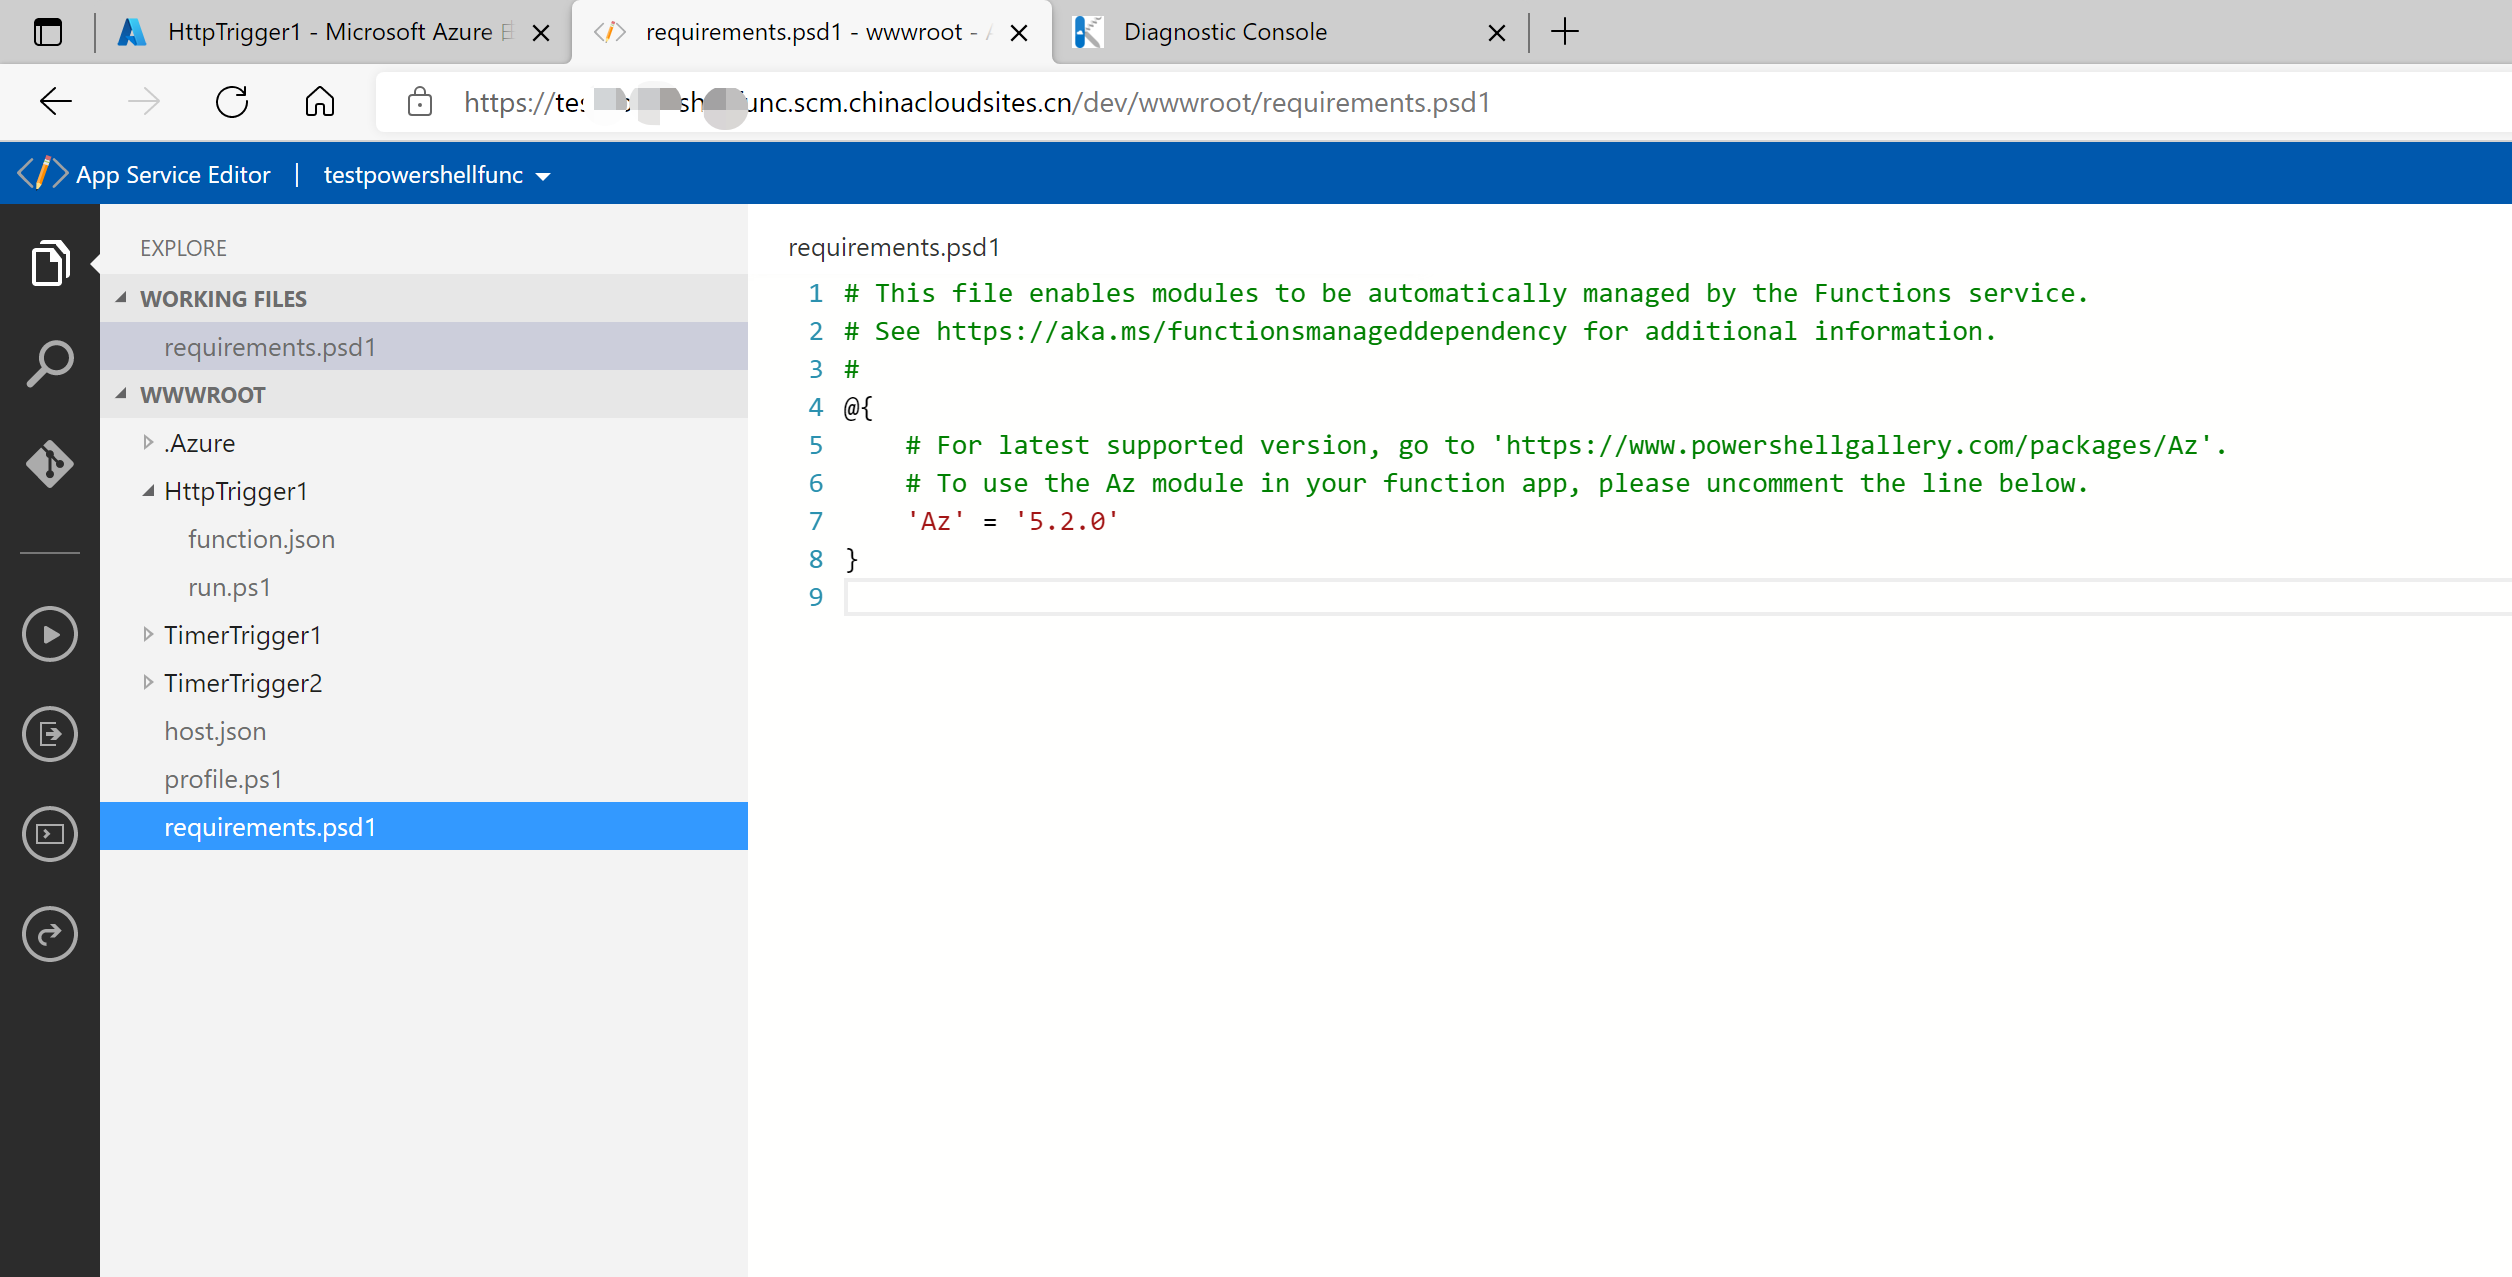This screenshot has height=1277, width=2512.
Task: Click the curved arrow icon at sidebar bottom
Action: (x=50, y=934)
